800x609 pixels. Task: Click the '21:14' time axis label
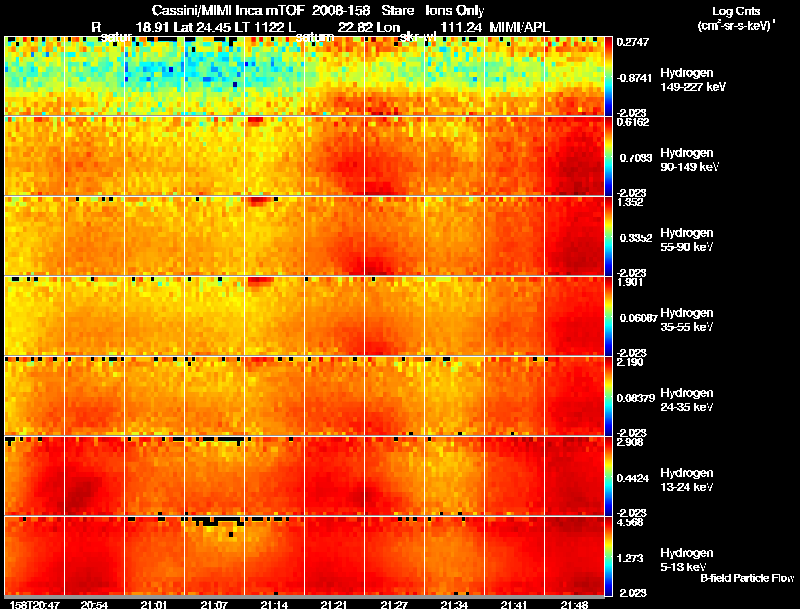(x=274, y=605)
